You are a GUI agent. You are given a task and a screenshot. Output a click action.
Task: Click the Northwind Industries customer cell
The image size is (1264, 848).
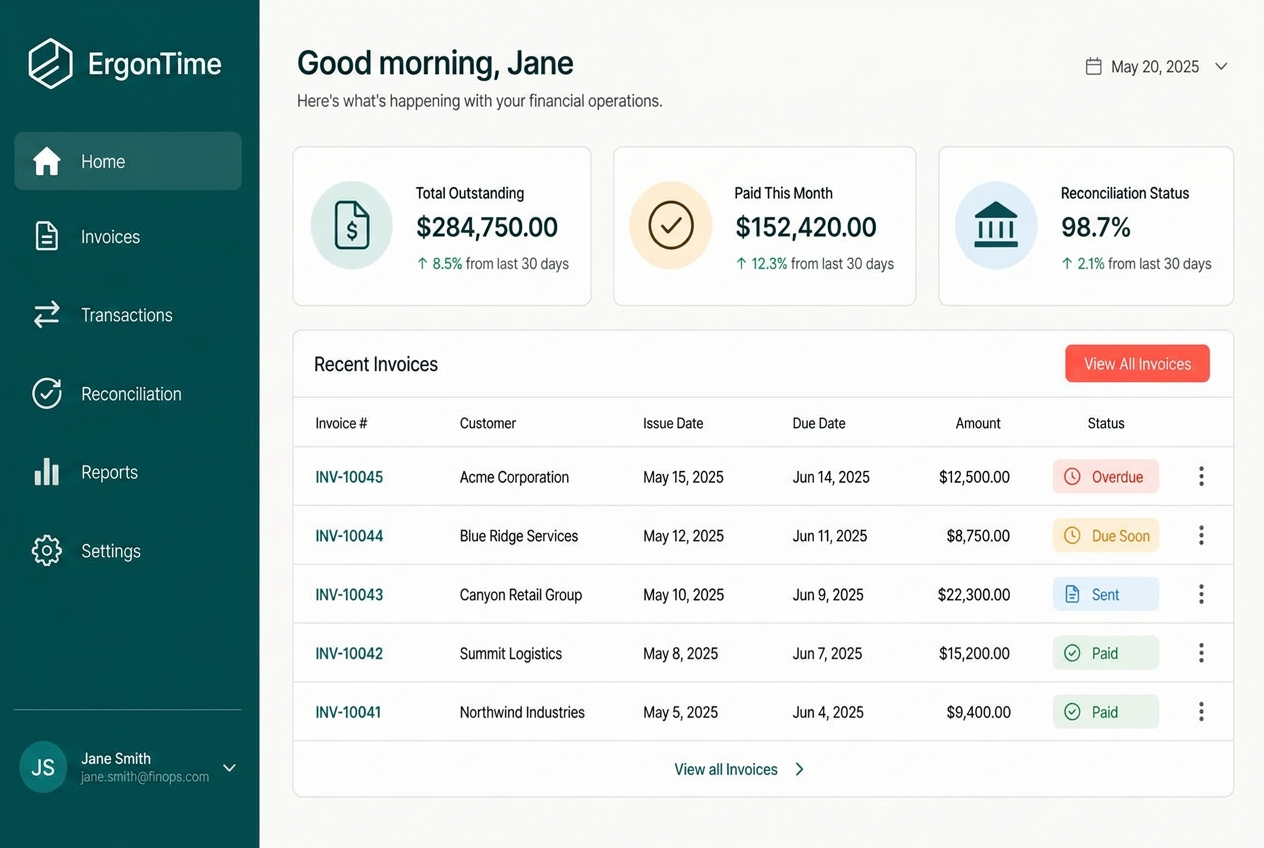(522, 712)
